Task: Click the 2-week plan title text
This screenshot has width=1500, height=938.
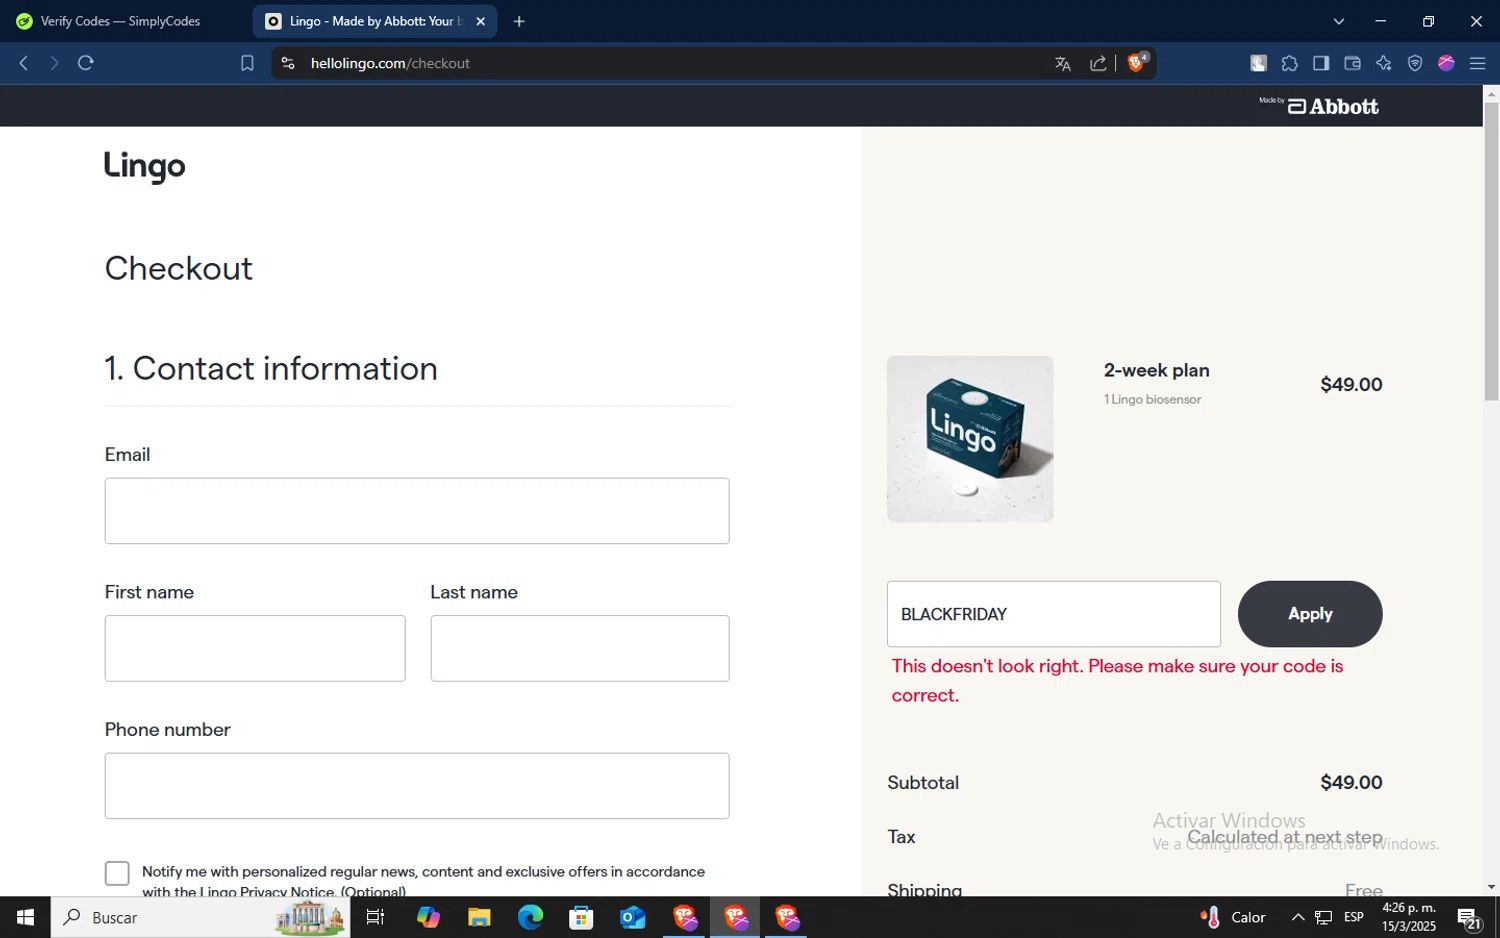Action: click(x=1157, y=370)
